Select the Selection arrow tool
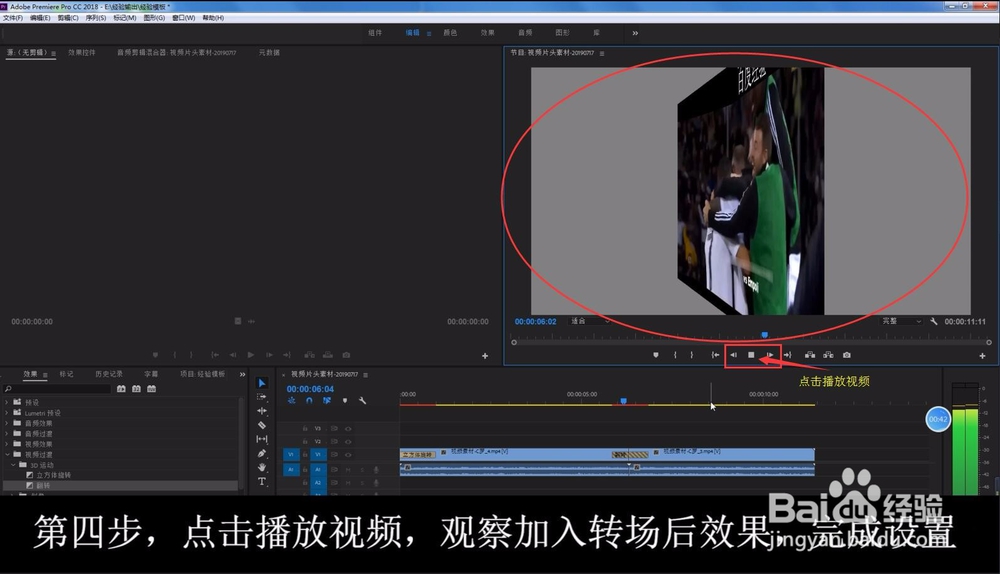Screen dimensions: 1000x574 click(x=261, y=383)
